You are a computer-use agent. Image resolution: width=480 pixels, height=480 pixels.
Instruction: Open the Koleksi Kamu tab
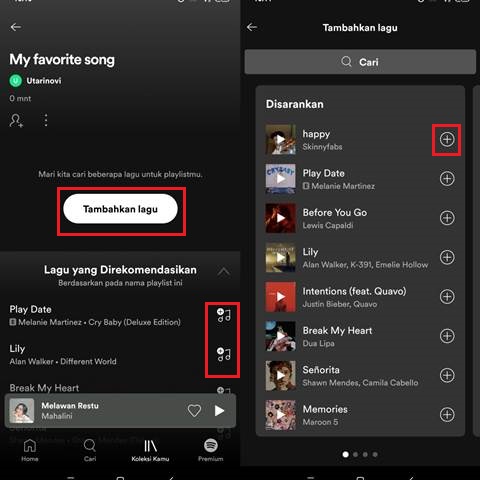pyautogui.click(x=150, y=450)
